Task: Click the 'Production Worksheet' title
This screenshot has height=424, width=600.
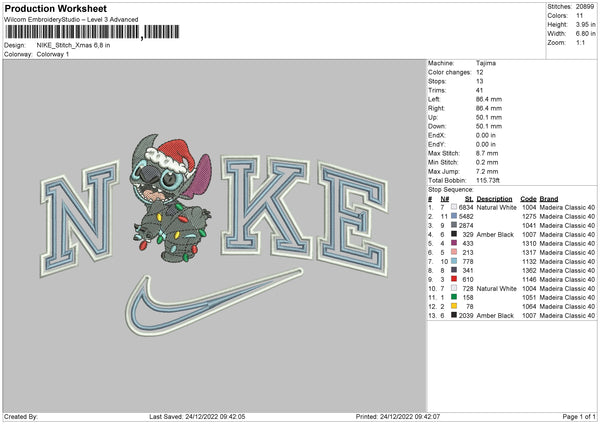Action: [x=55, y=8]
